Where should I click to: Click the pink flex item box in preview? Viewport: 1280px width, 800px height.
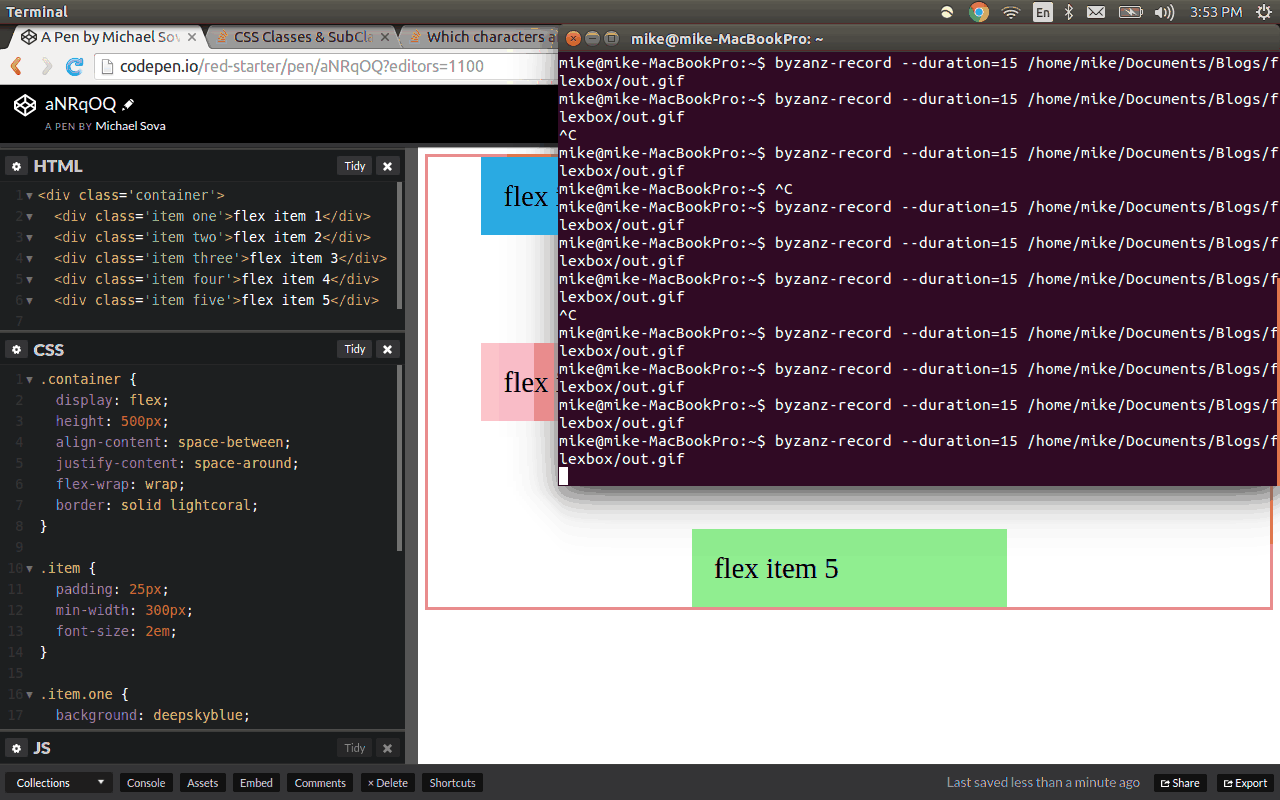pos(519,382)
